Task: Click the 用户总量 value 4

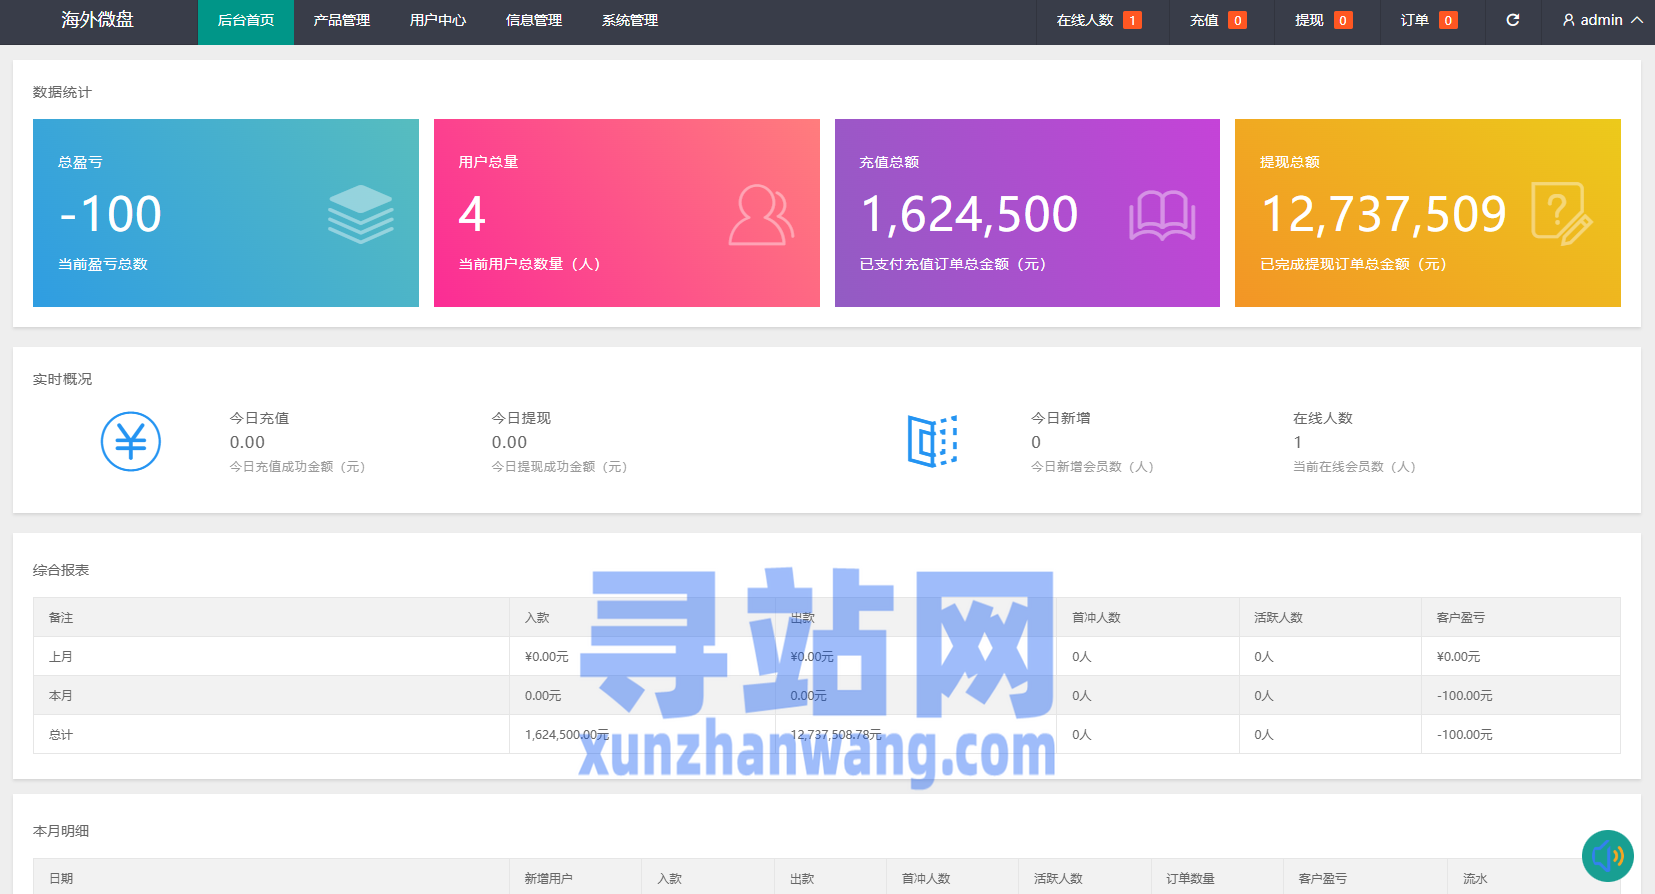Action: (x=472, y=214)
